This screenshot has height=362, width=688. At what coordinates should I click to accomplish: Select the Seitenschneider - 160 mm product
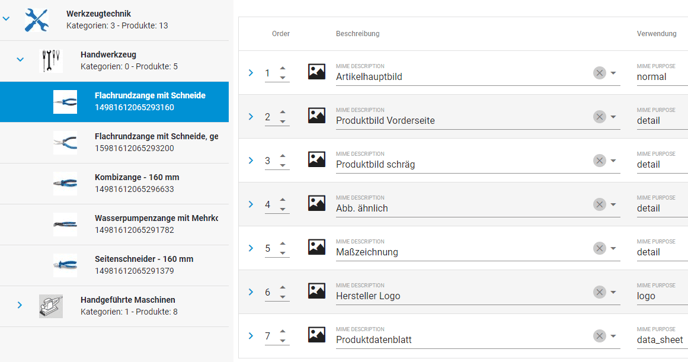point(114,265)
